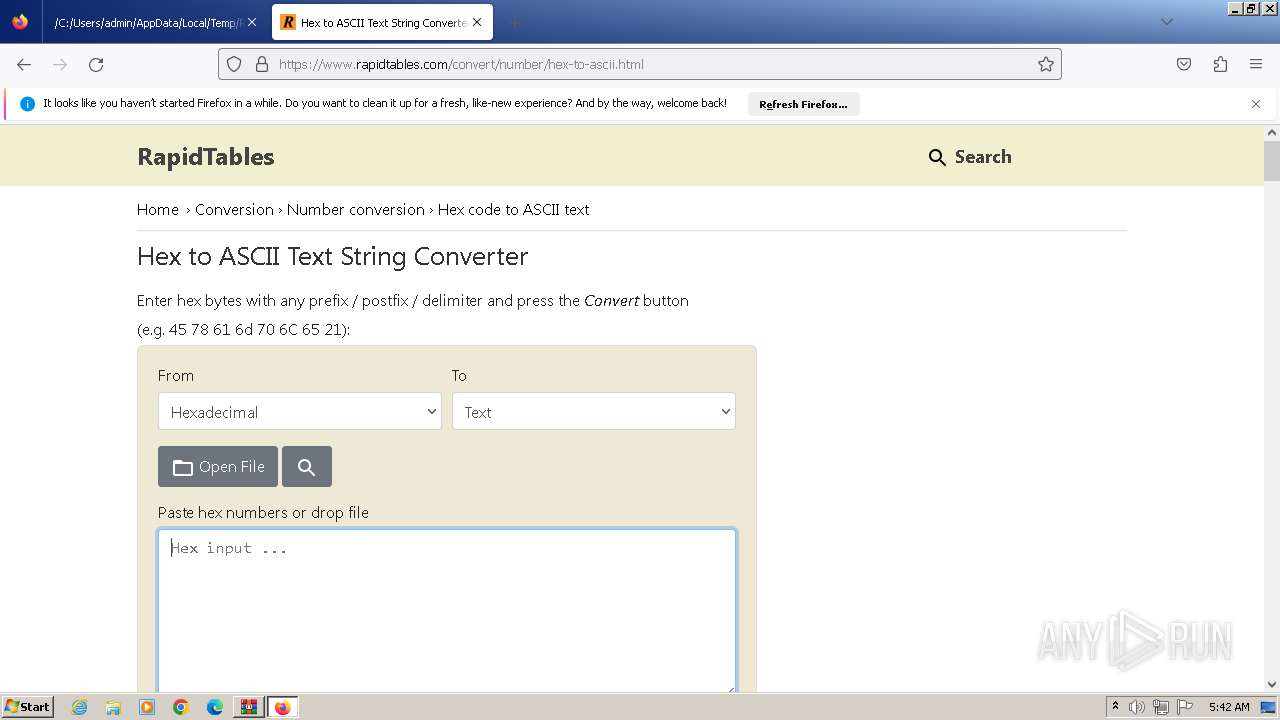1280x720 pixels.
Task: Reload the page with refresh icon
Action: 96,64
